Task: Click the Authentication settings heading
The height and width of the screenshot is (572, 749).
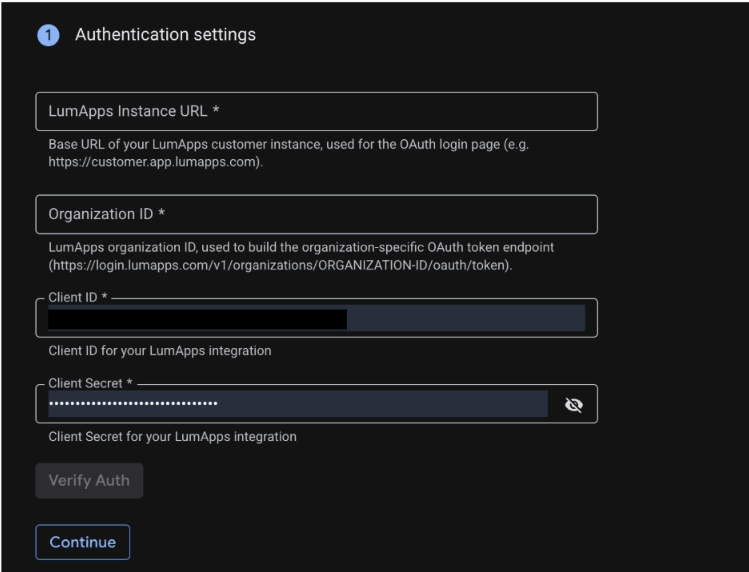Action: click(x=165, y=34)
